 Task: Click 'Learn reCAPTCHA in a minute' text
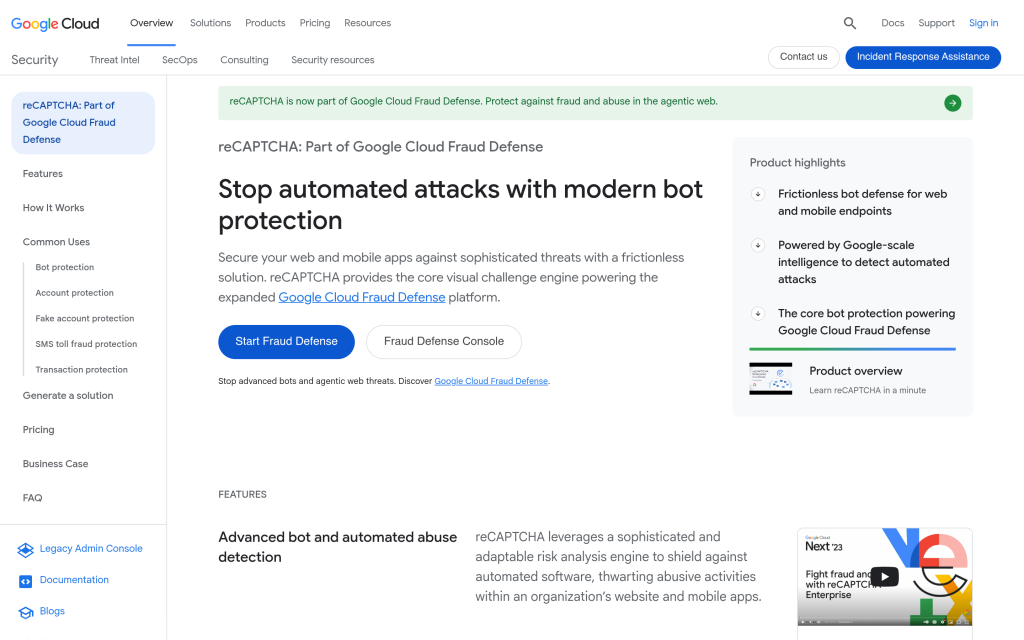pyautogui.click(x=867, y=391)
